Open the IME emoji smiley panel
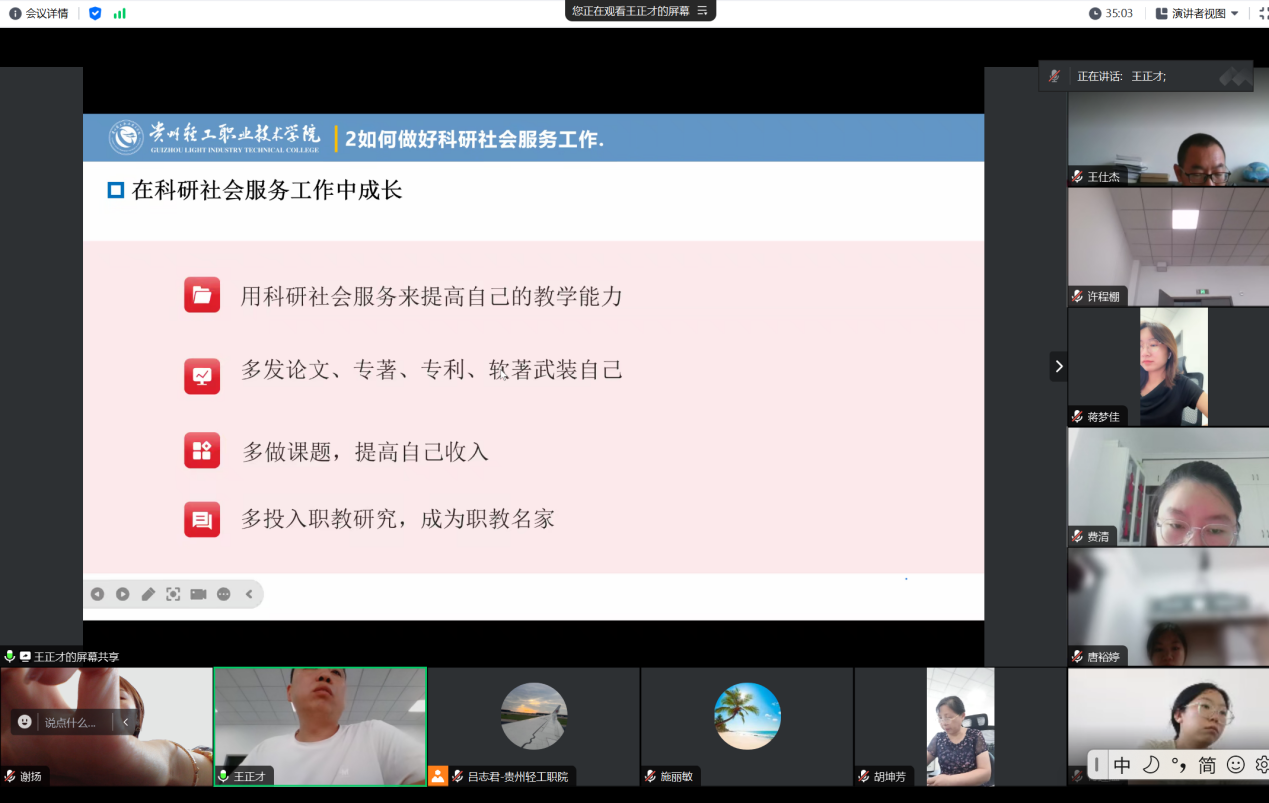Viewport: 1269px width, 803px height. (x=1236, y=765)
